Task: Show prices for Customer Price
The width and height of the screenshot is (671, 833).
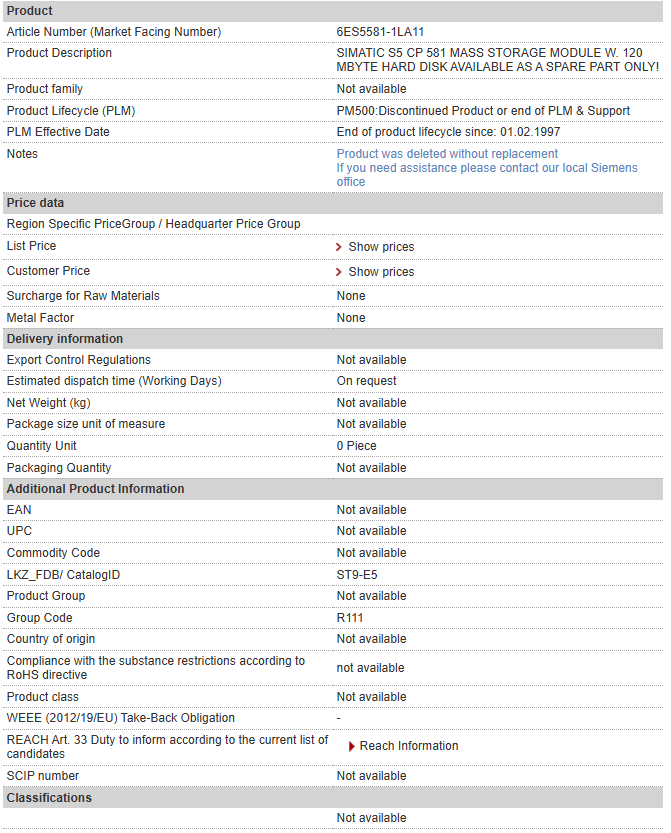Action: coord(381,272)
